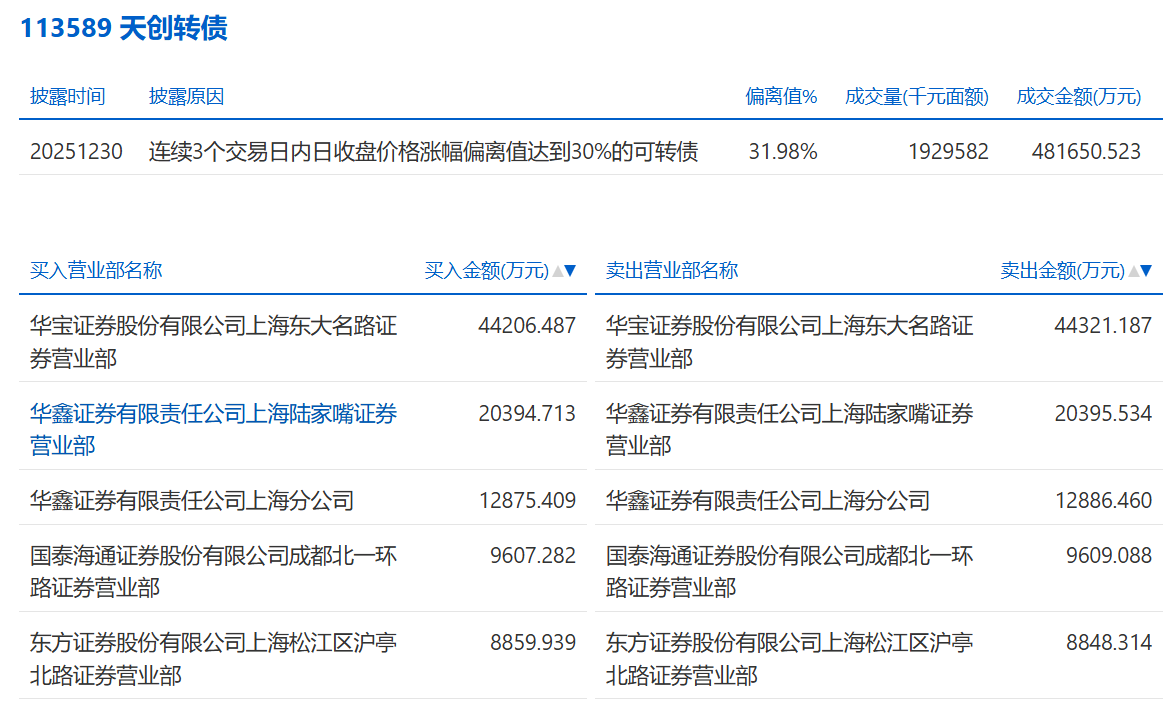Sort by 买入金额(万元) arrows
The width and height of the screenshot is (1170, 704).
(x=564, y=270)
